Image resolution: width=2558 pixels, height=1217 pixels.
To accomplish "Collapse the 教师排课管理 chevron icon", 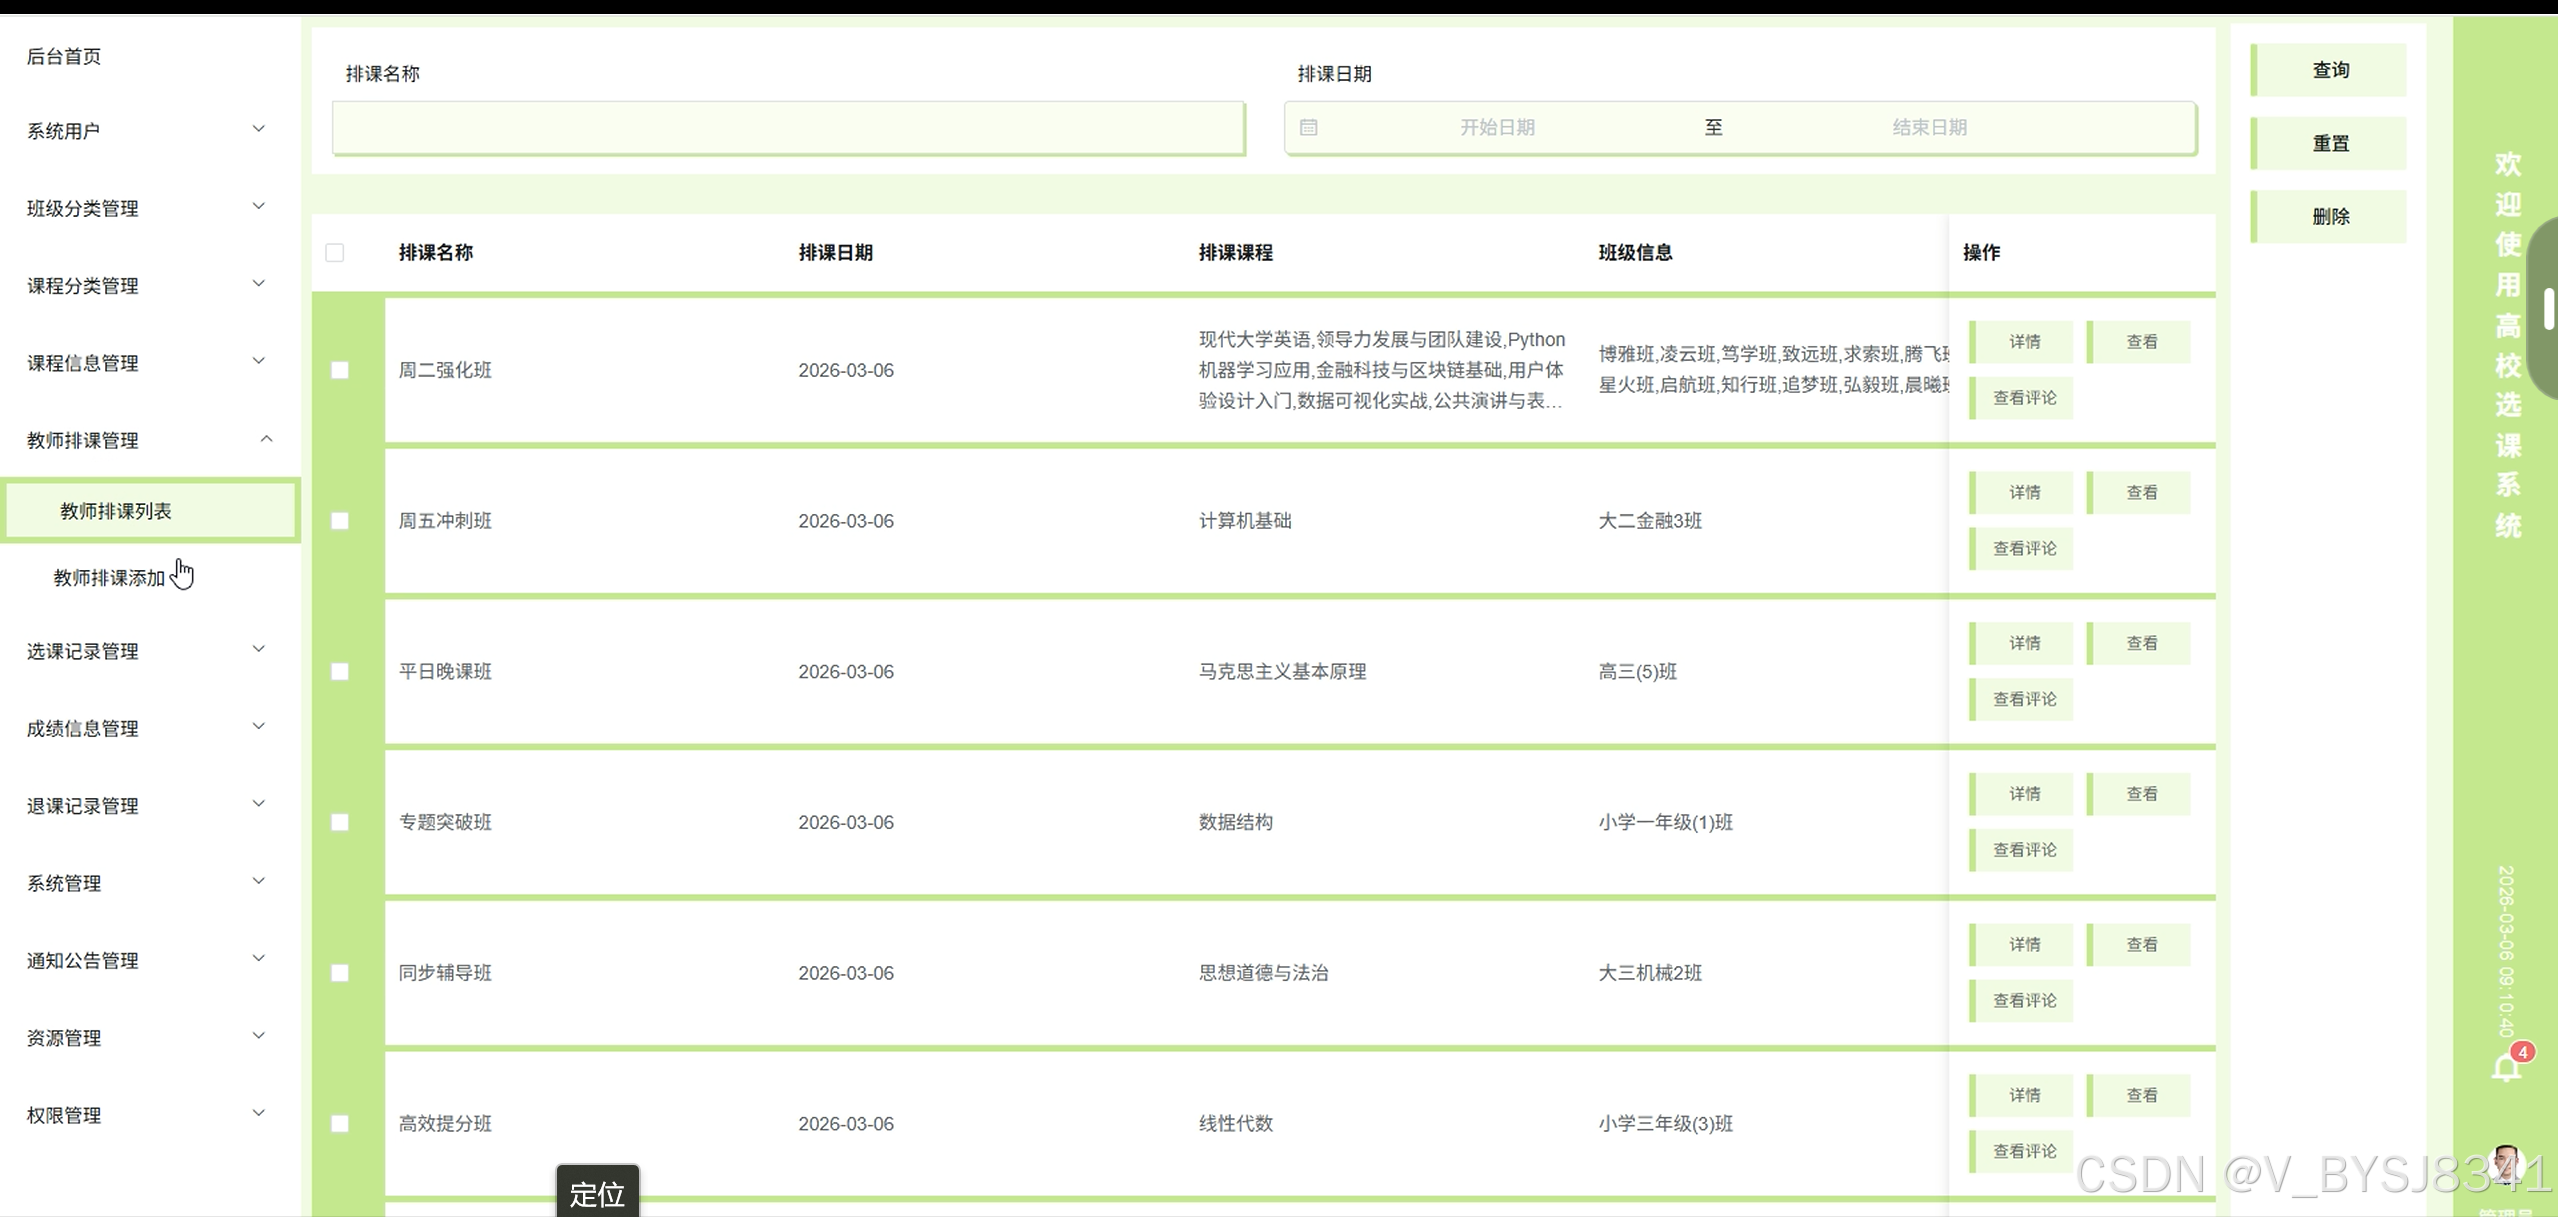I will [x=266, y=439].
